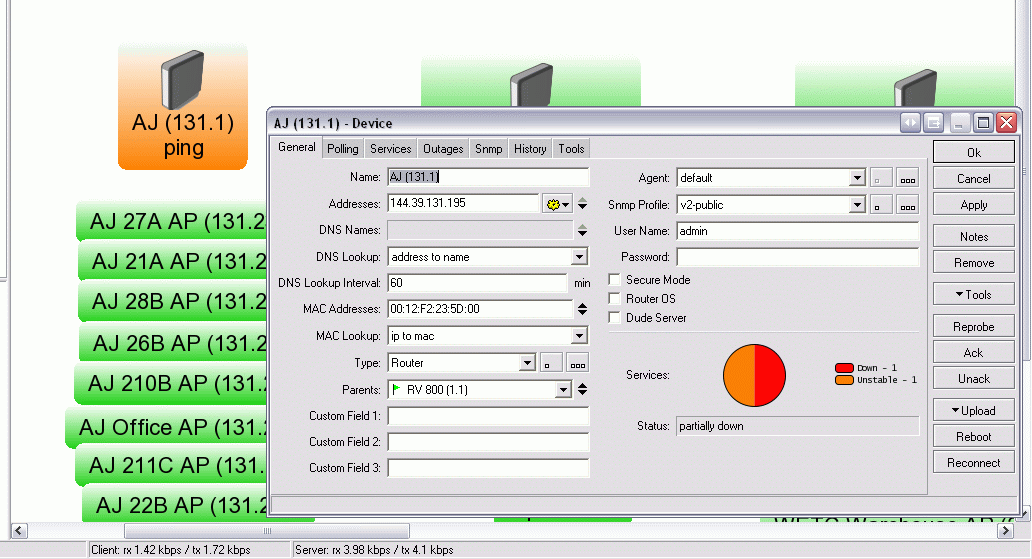The width and height of the screenshot is (1032, 559).
Task: Click the Addresses input field
Action: 463,203
